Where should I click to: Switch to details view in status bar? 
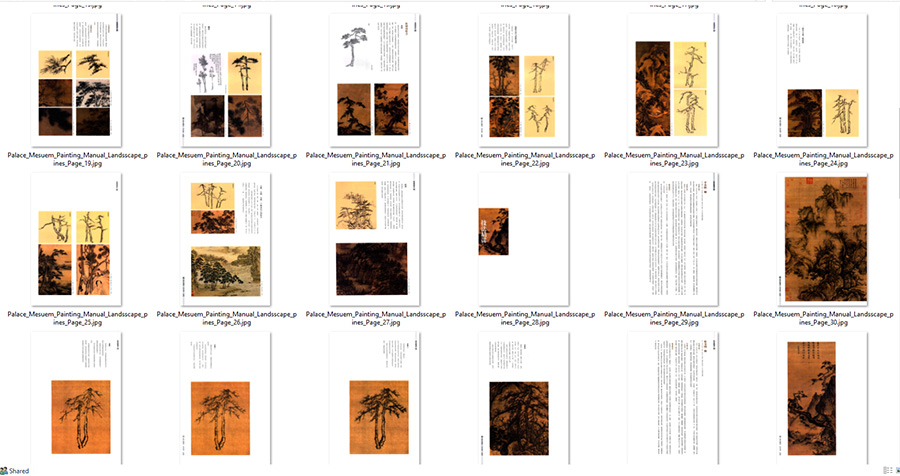pyautogui.click(x=888, y=471)
